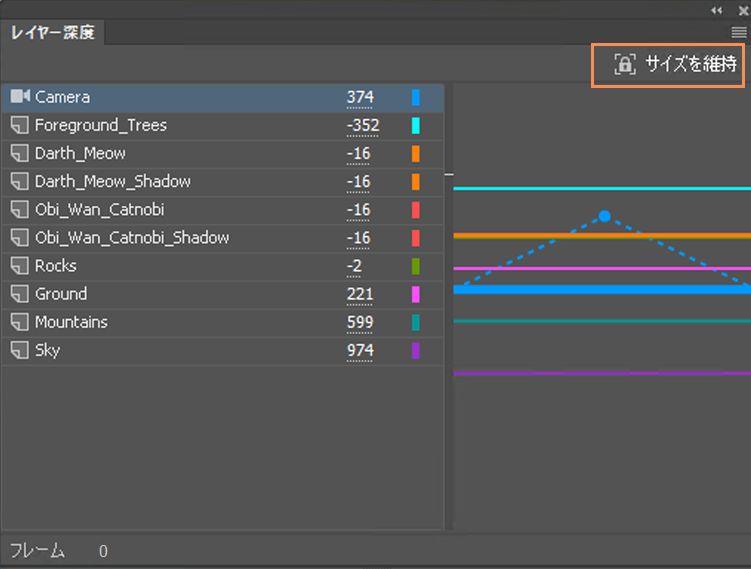The width and height of the screenshot is (751, 569).
Task: Click the purple Sky depth line
Action: point(600,373)
